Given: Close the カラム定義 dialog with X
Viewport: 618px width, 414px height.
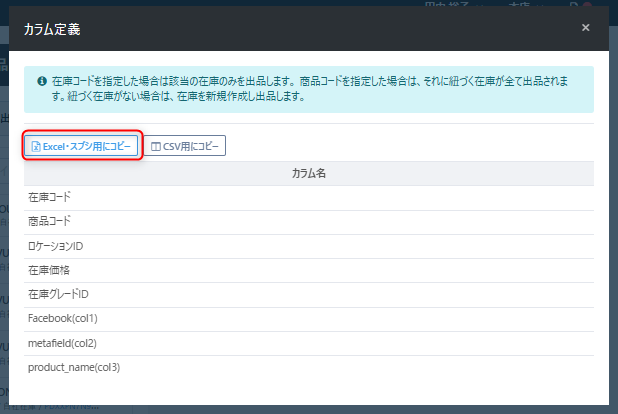Looking at the screenshot, I should pos(585,28).
